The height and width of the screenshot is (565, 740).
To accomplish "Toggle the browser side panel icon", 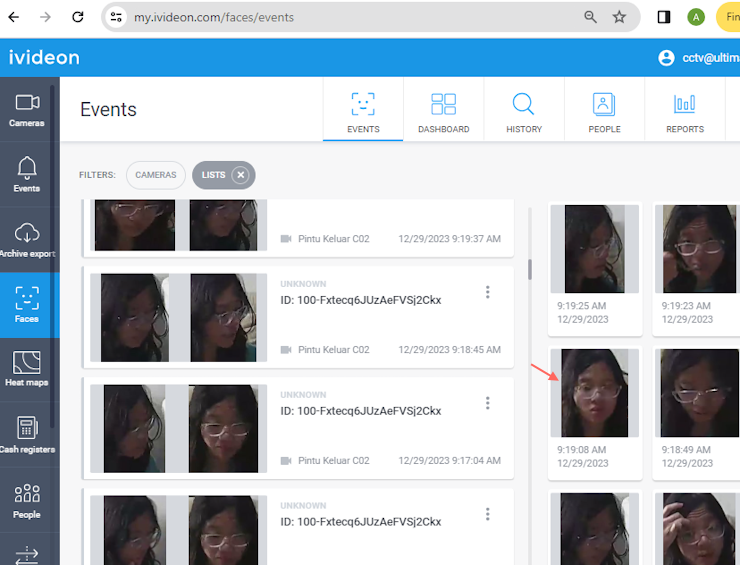I will (x=664, y=17).
